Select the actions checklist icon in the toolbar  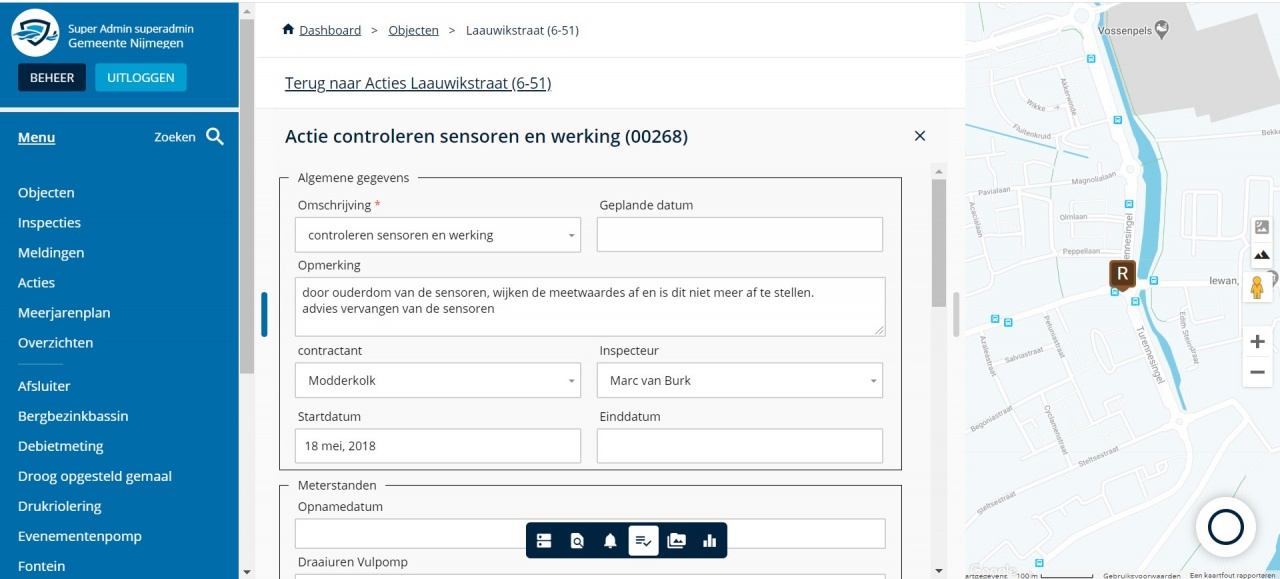point(643,541)
